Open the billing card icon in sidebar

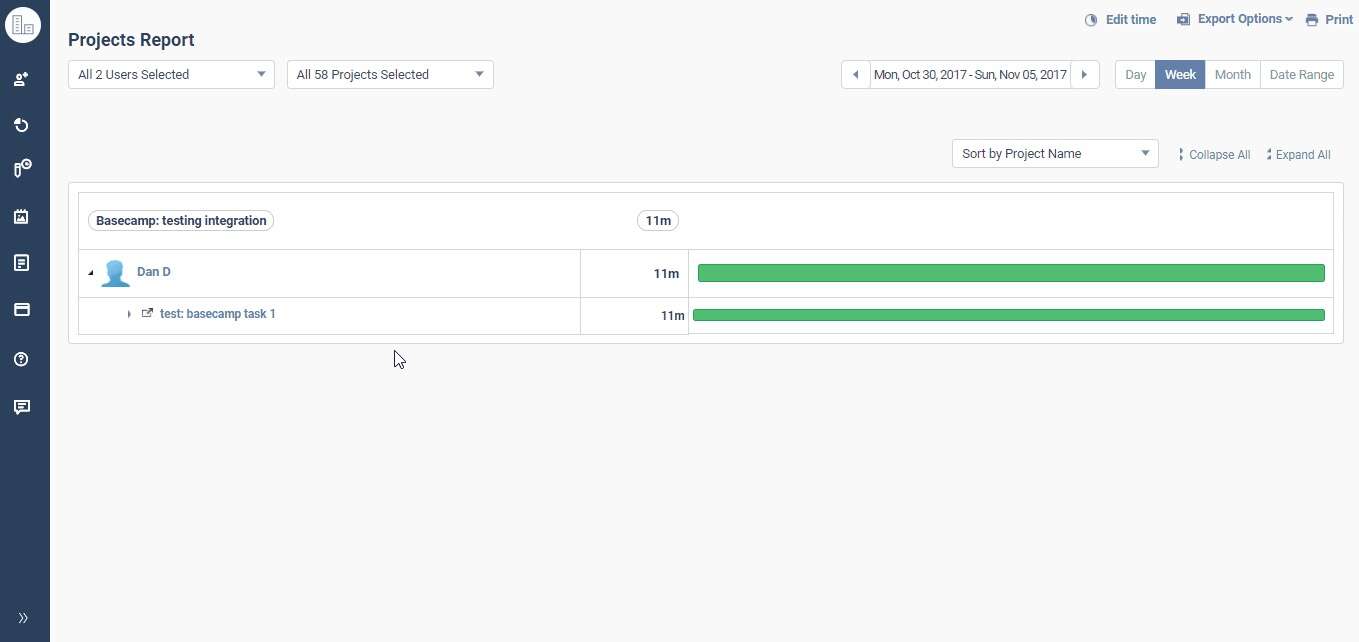coord(21,310)
